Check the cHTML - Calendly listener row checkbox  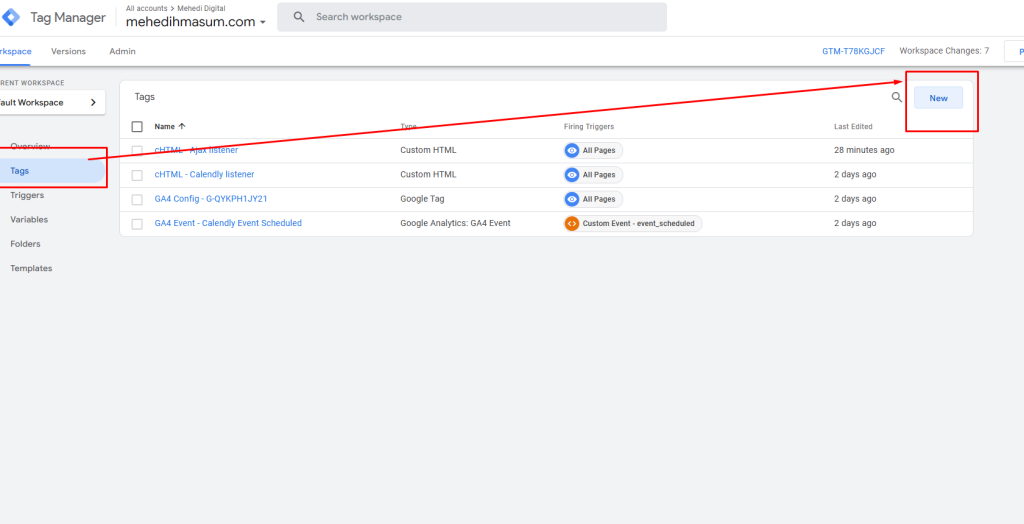tap(137, 175)
